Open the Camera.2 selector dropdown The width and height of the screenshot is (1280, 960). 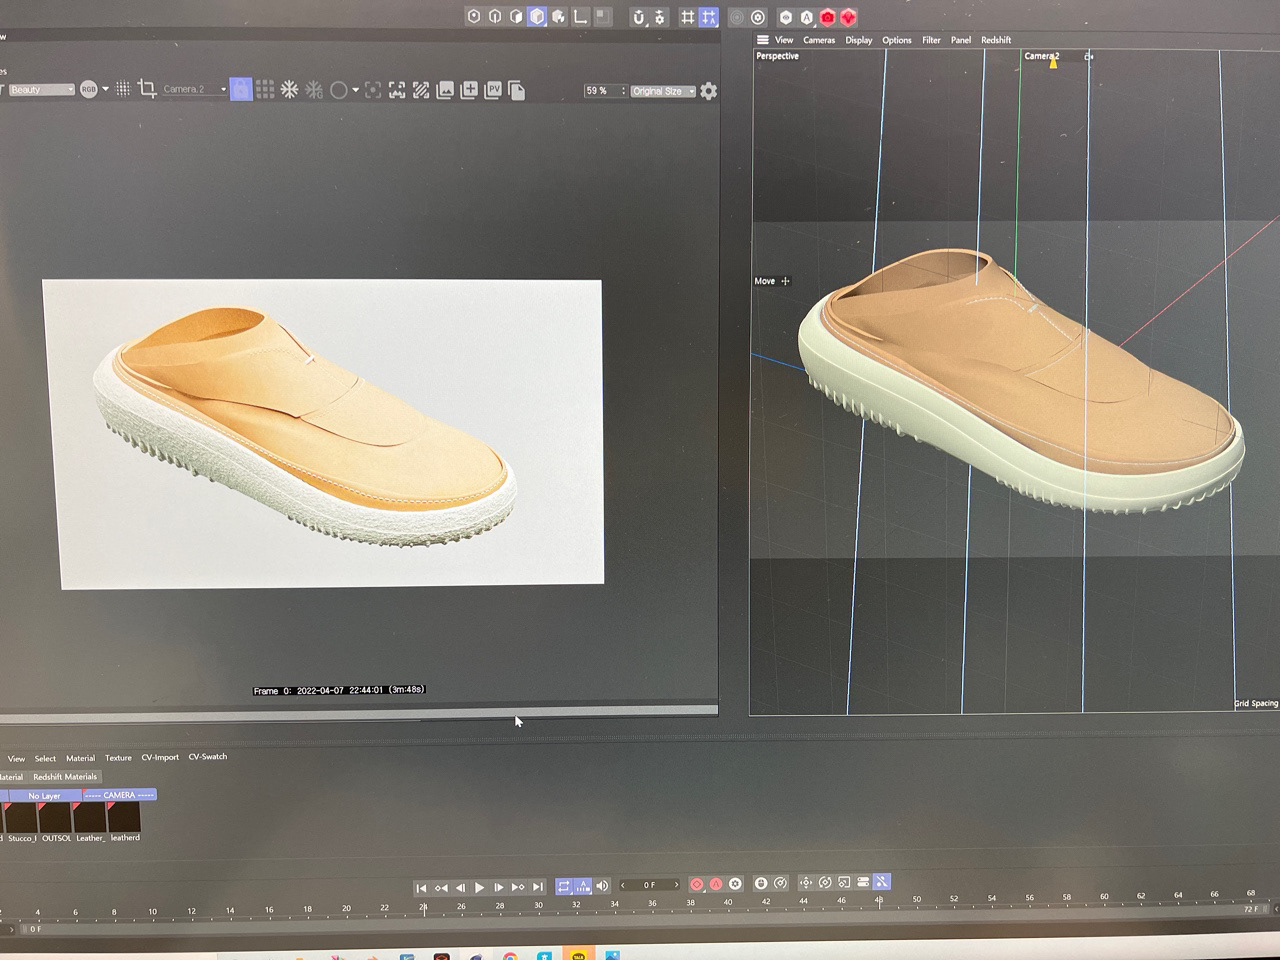point(190,89)
